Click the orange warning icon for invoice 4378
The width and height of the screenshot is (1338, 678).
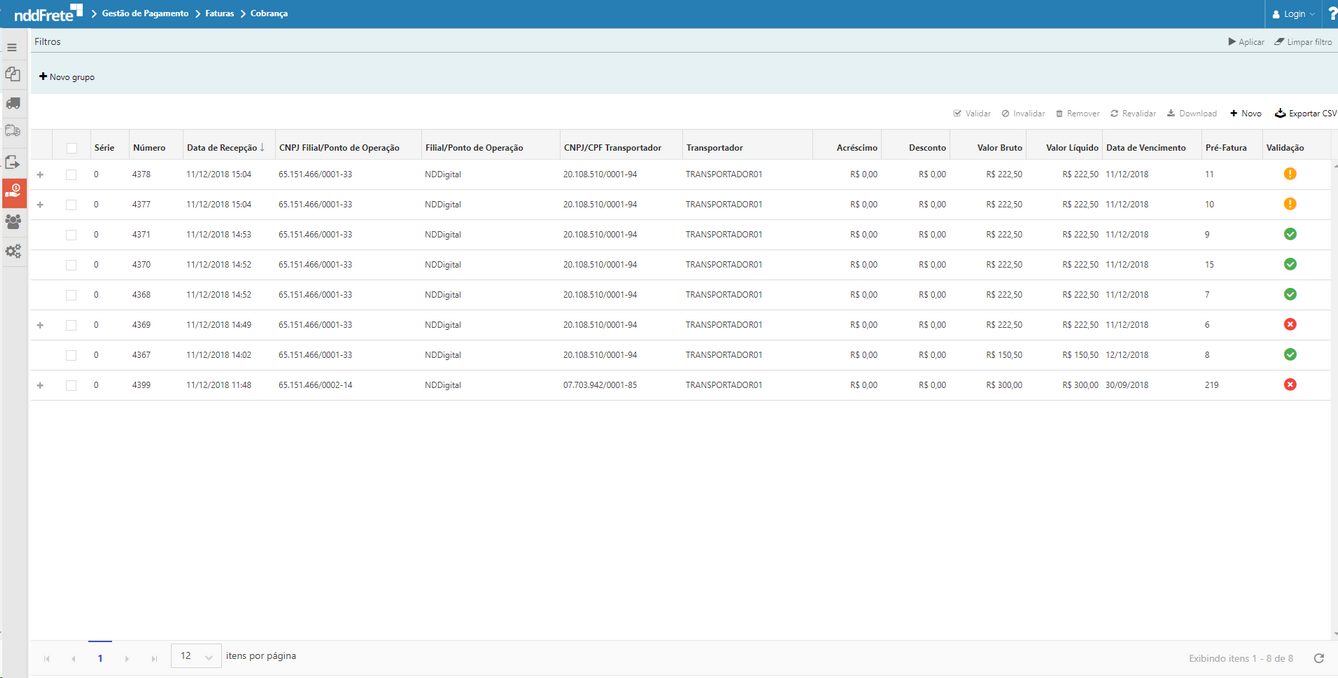point(1289,174)
